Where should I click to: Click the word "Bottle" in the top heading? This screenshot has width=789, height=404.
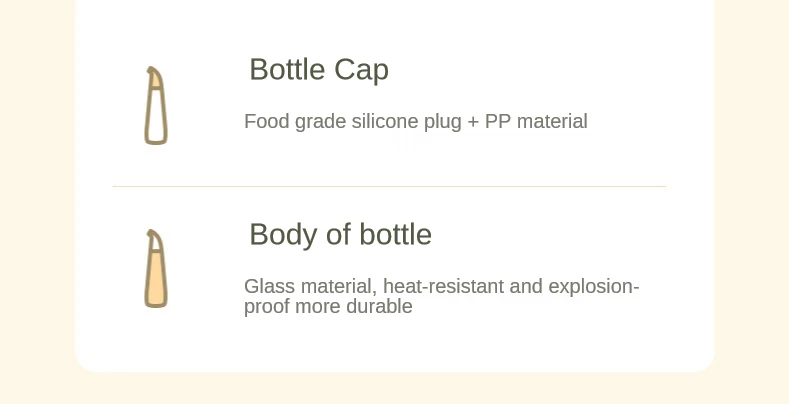(286, 70)
